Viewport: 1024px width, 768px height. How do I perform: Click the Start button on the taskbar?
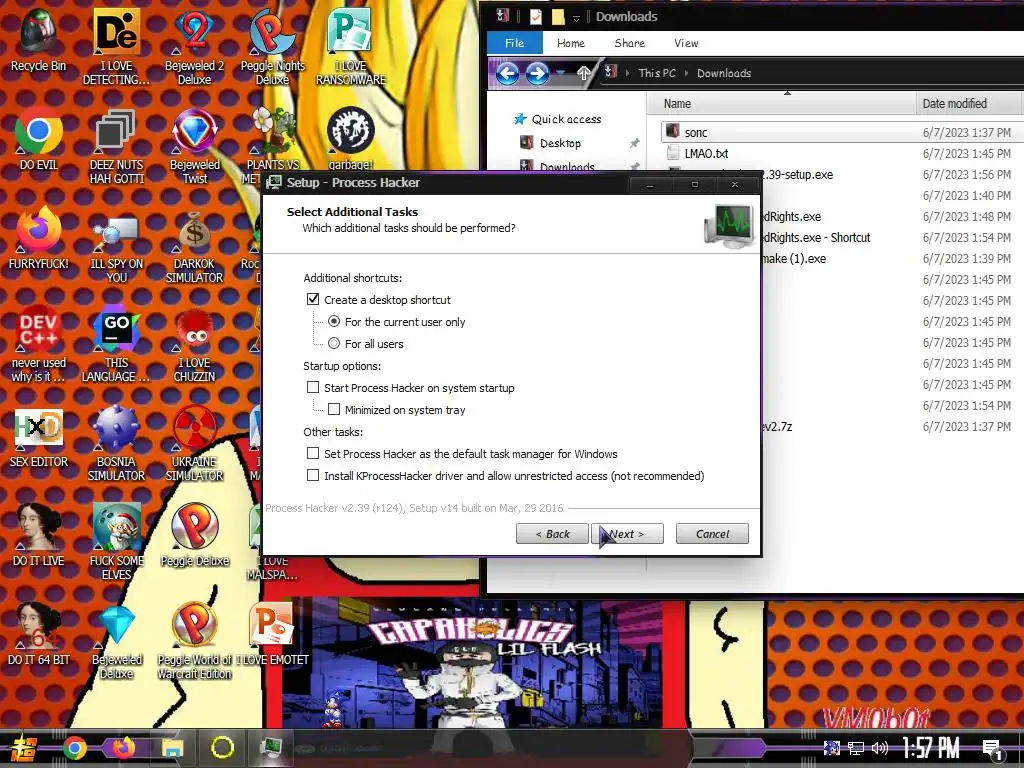(24, 748)
